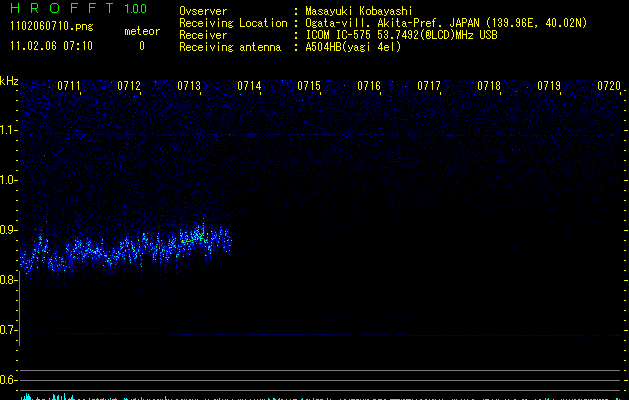
Task: Click the 0.6 frequency axis label
Action: click(x=9, y=380)
